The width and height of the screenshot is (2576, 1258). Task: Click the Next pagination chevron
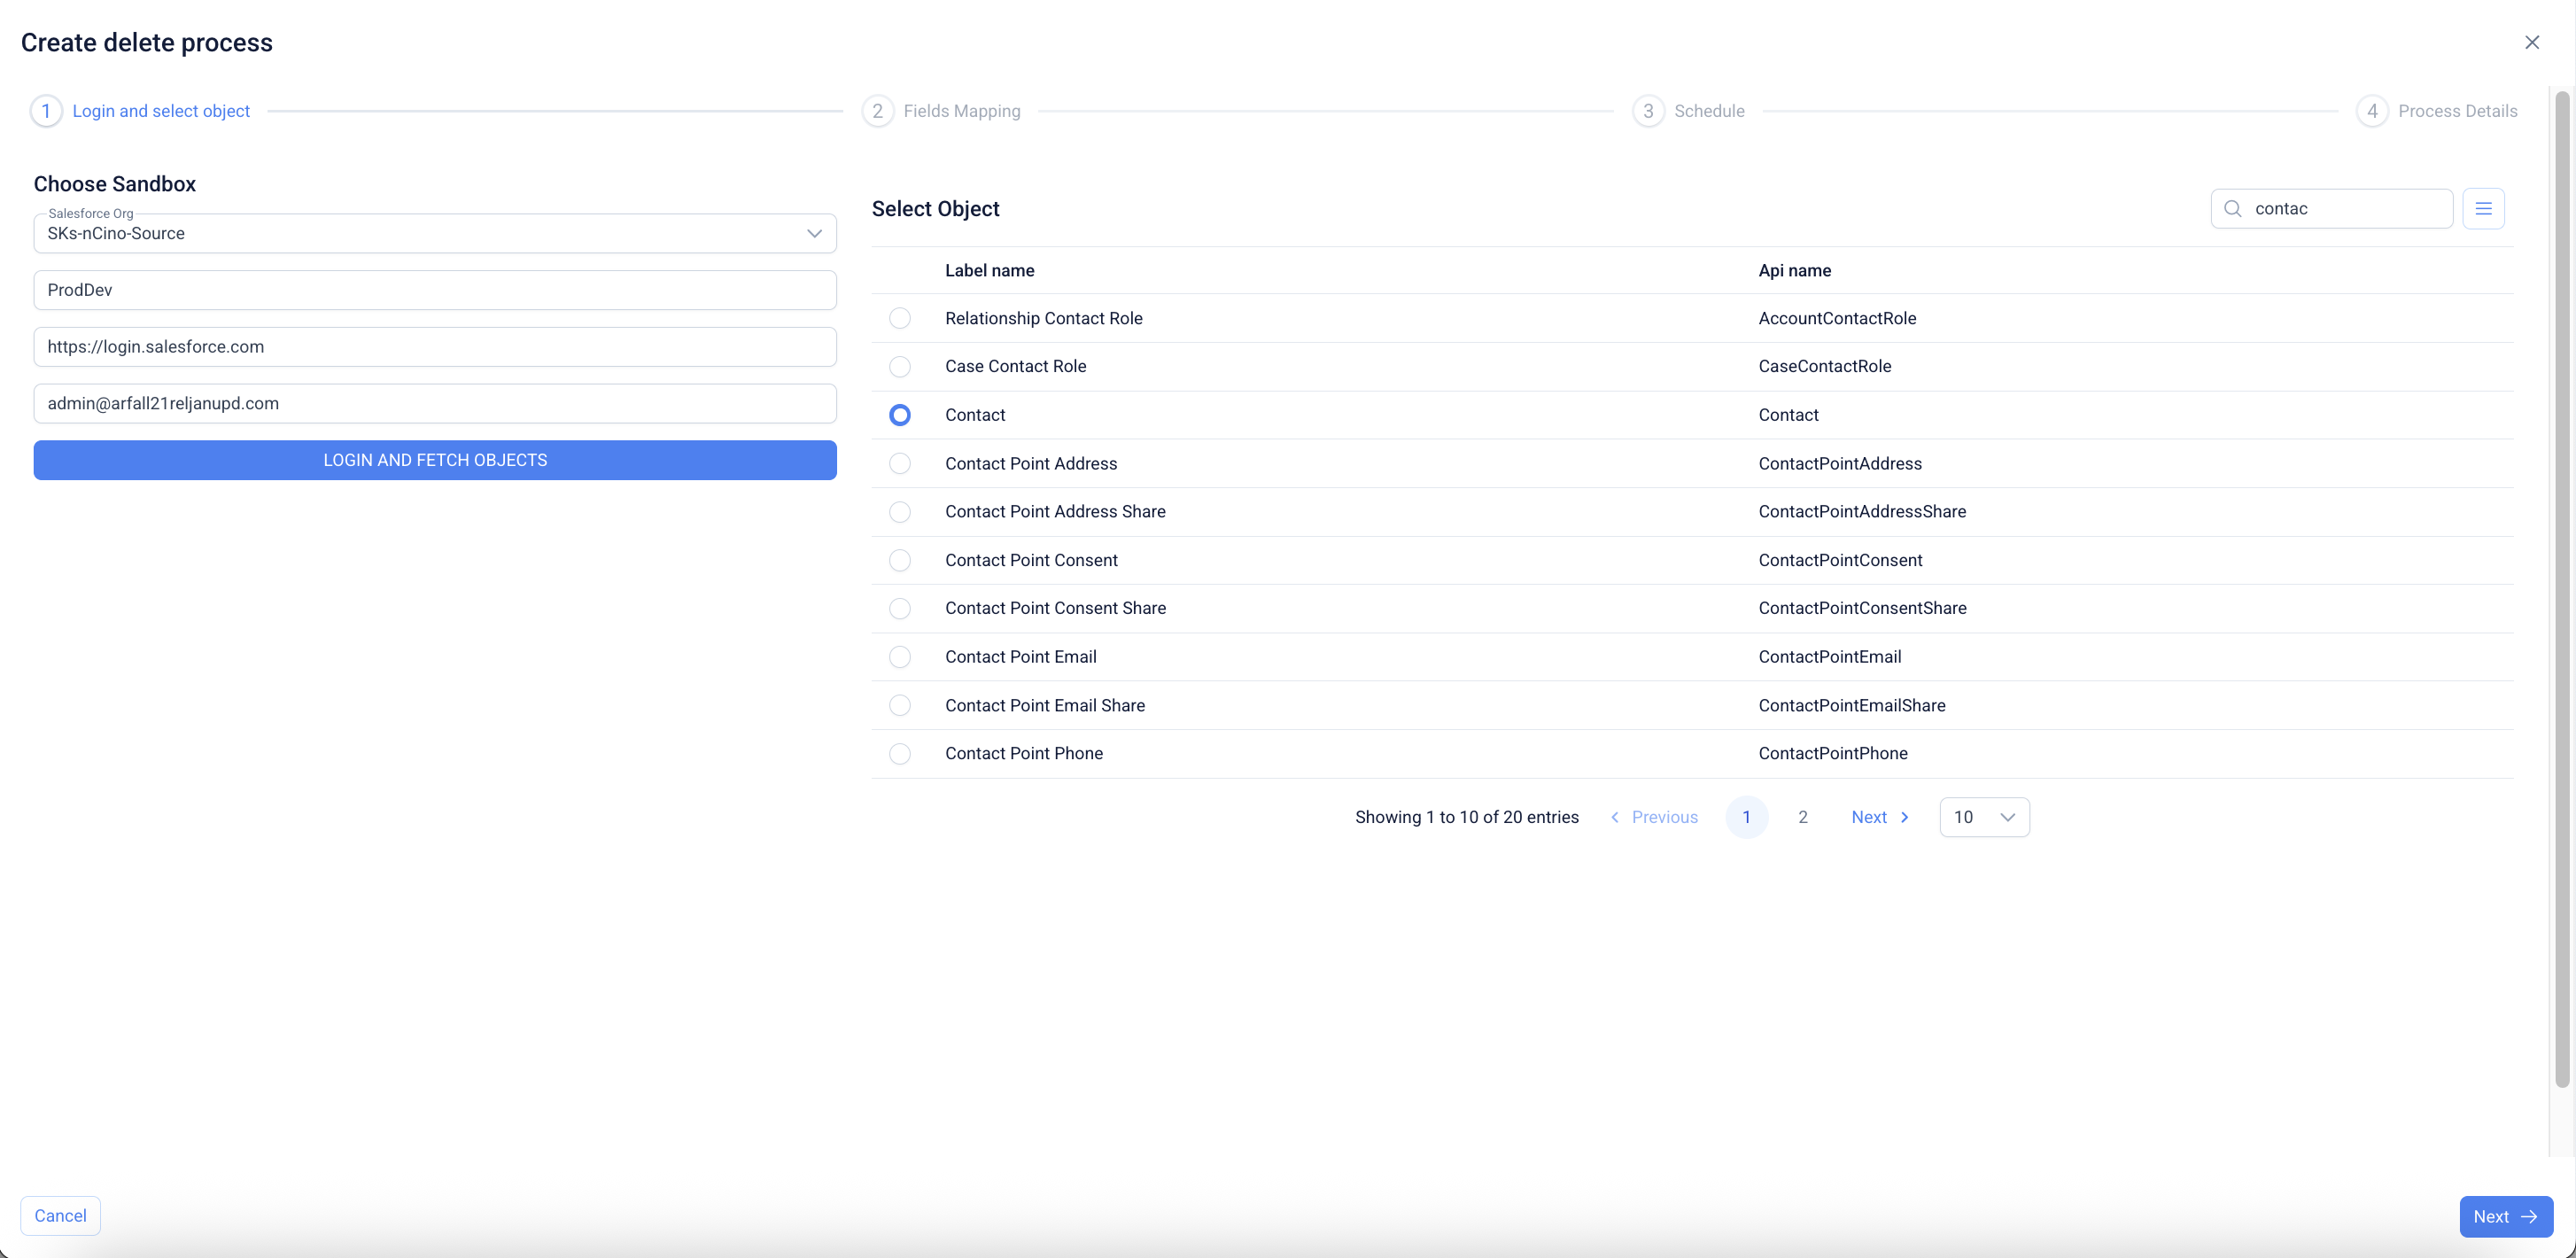point(1905,817)
